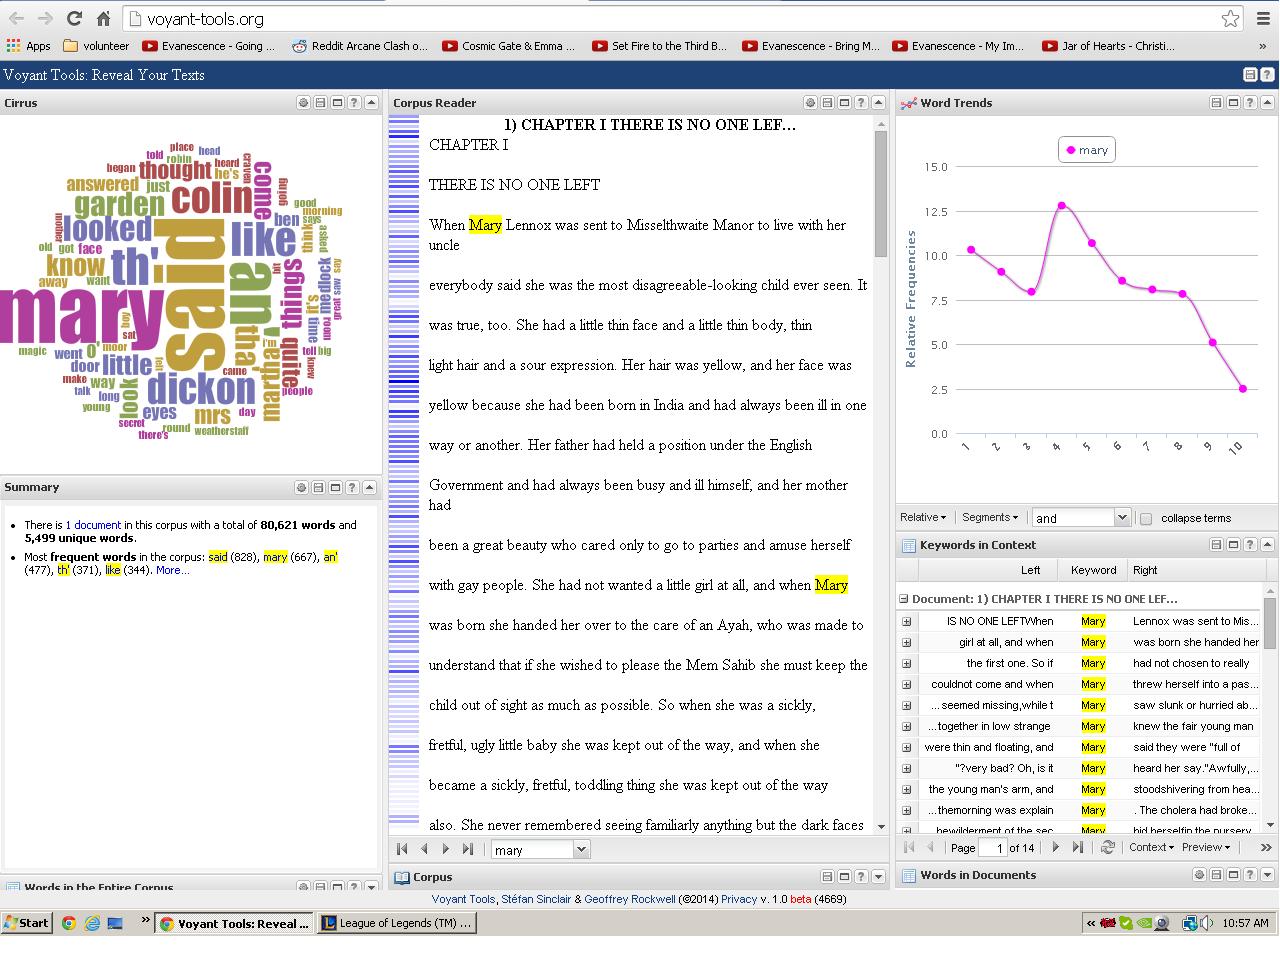Screen dimensions: 1280x960
Task: Go to first page in Corpus Reader
Action: point(402,849)
